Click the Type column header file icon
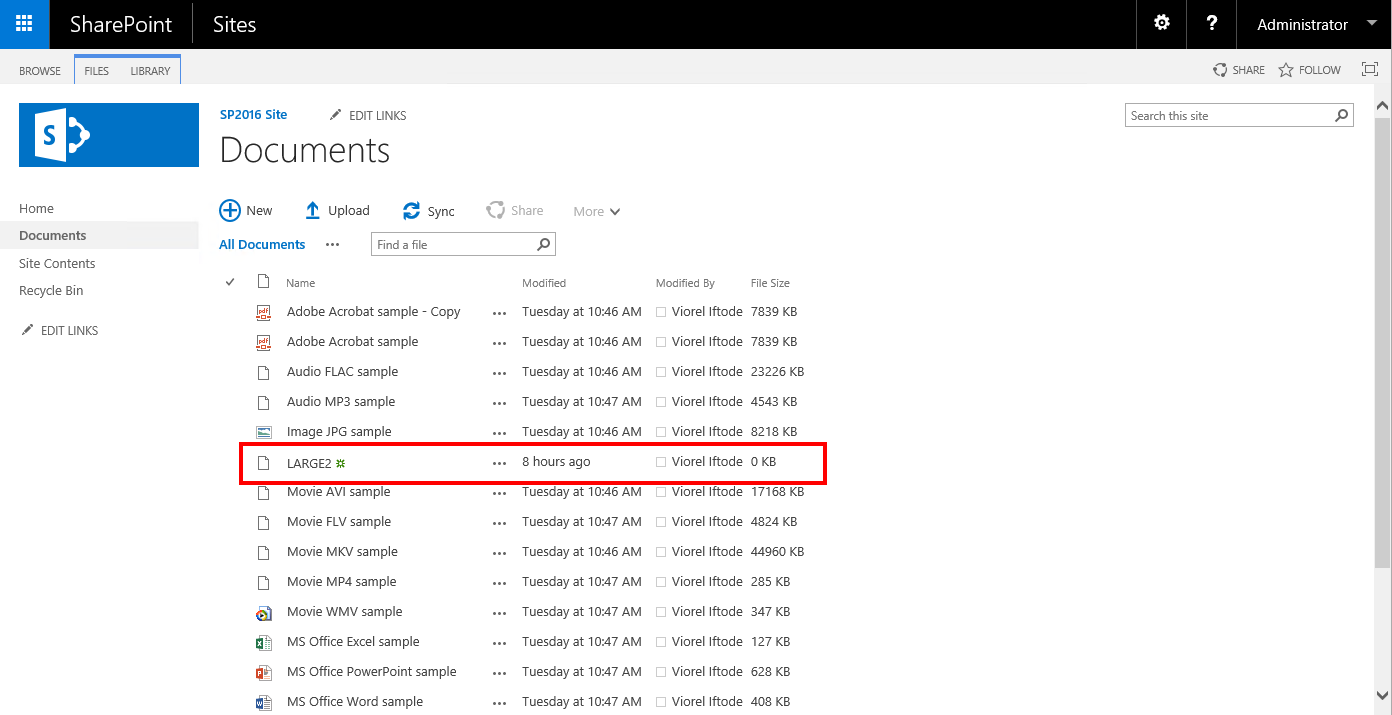1392x715 pixels. pyautogui.click(x=264, y=281)
